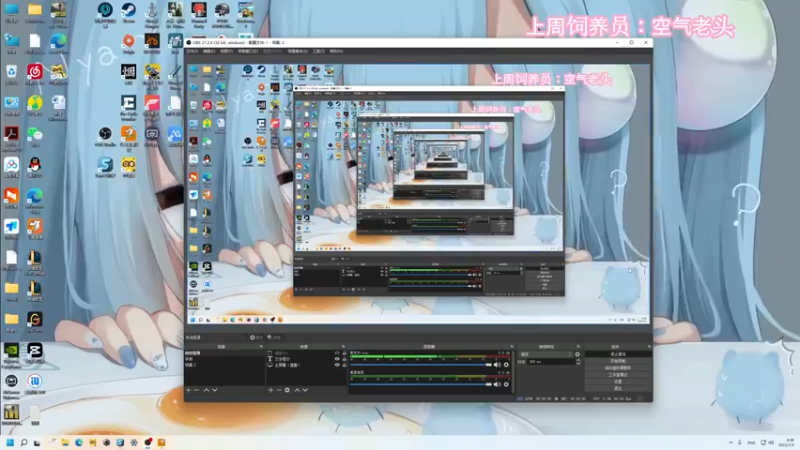Toggle lock on 文字显示 source
The image size is (800, 450).
coord(344,359)
